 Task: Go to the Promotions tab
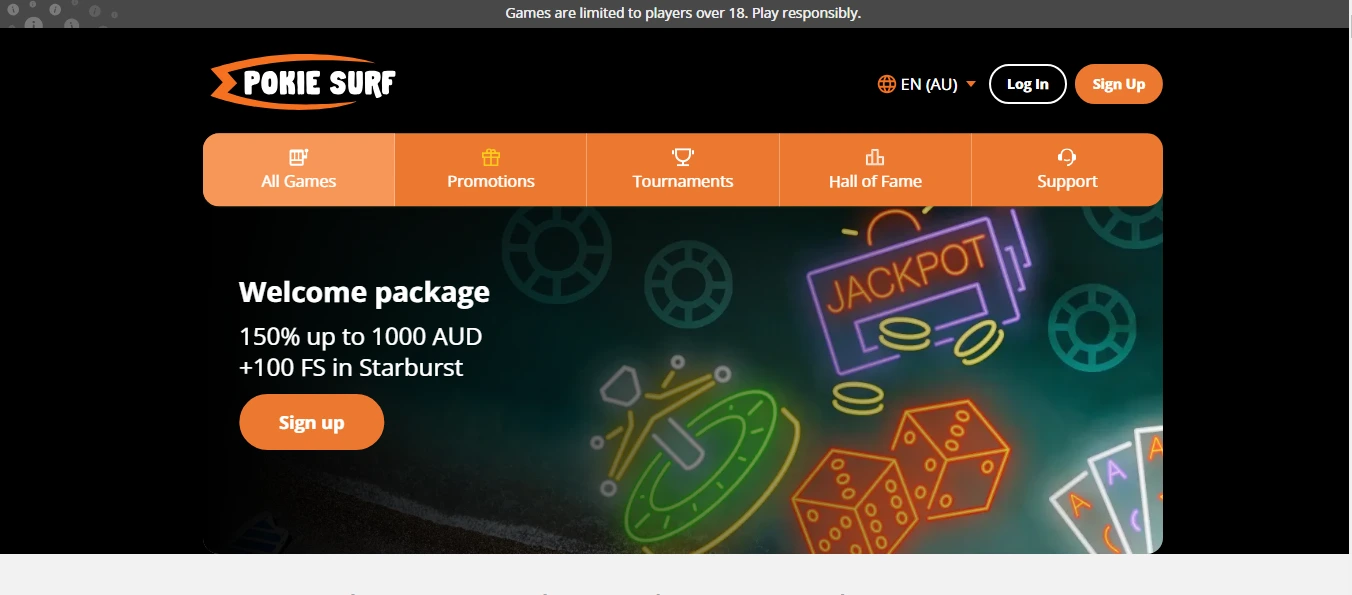click(x=491, y=170)
